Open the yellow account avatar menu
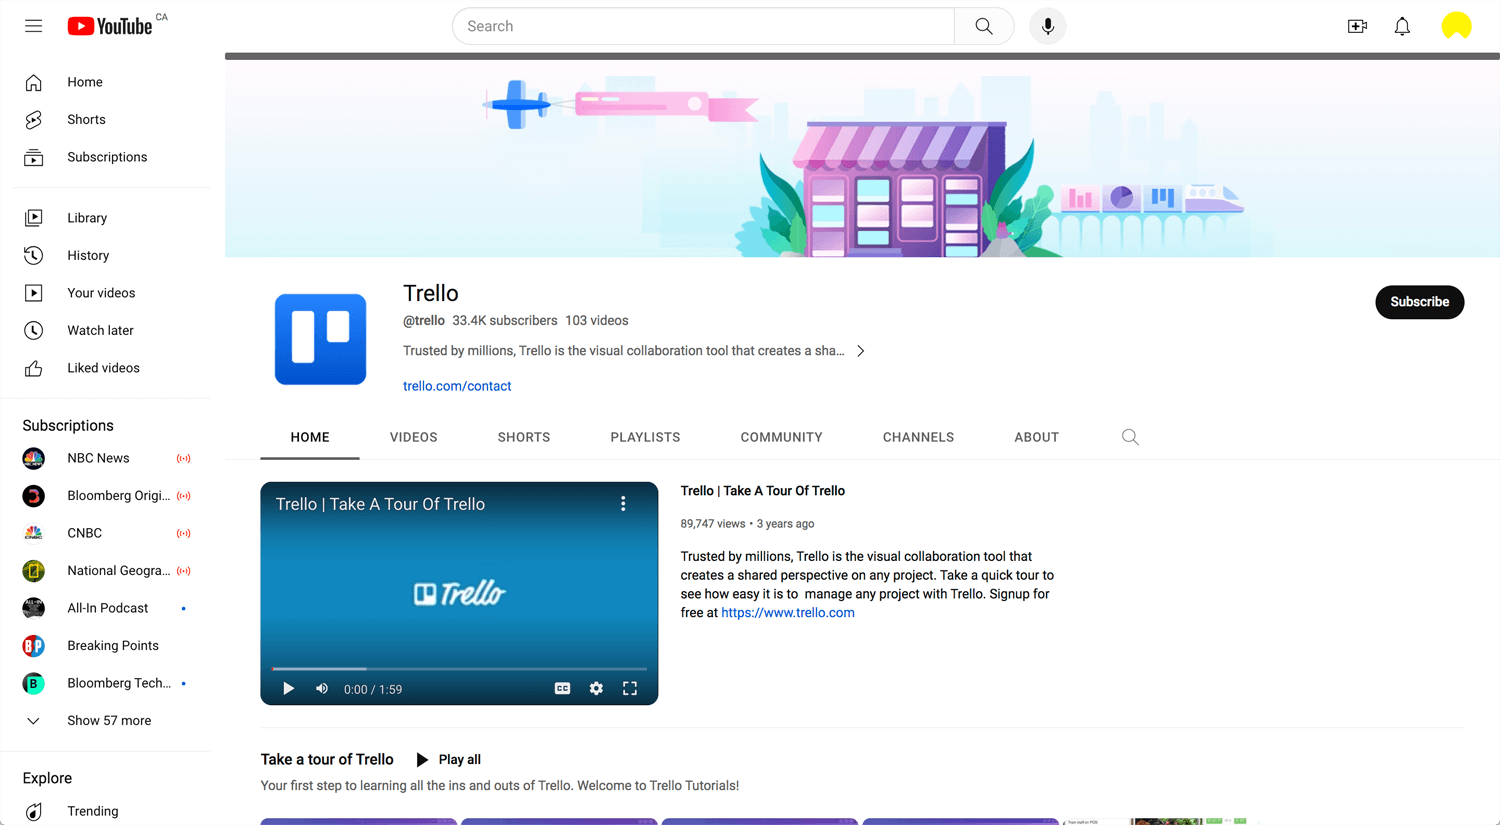The width and height of the screenshot is (1500, 825). [1456, 26]
